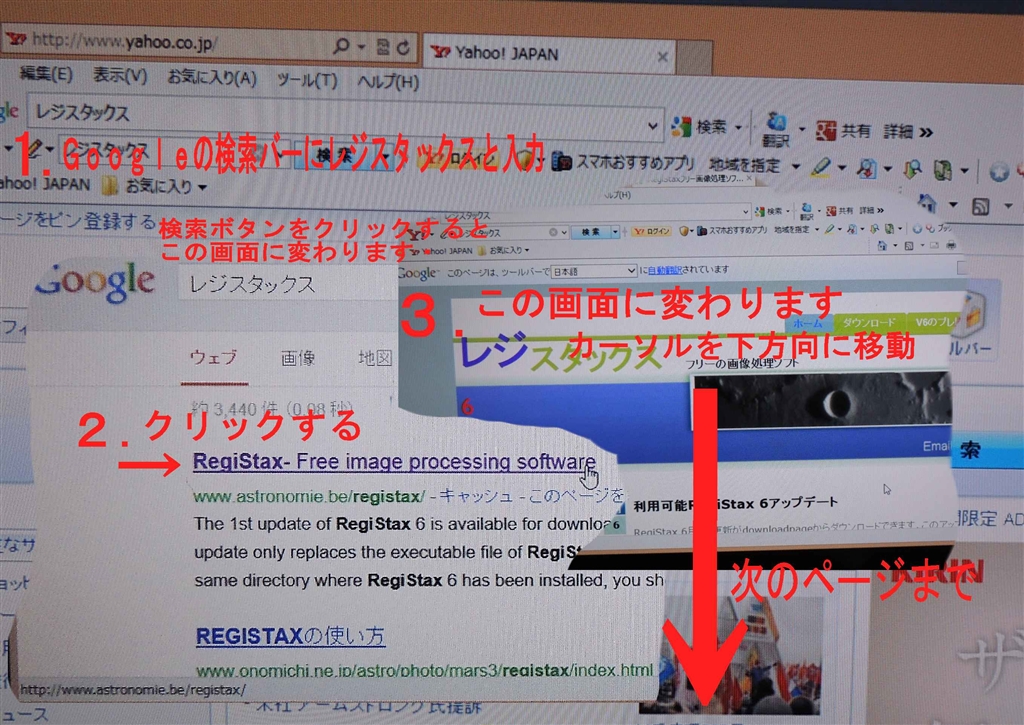
Task: Click the 検索 button in inset Yahoo toolbar
Action: pos(590,233)
